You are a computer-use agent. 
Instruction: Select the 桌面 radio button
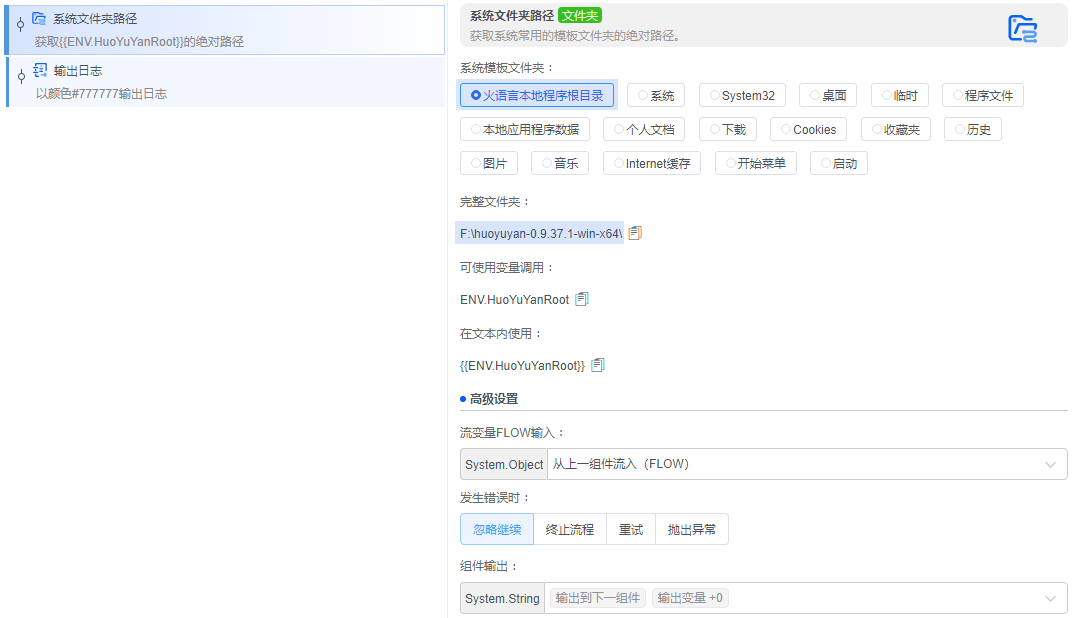(827, 94)
